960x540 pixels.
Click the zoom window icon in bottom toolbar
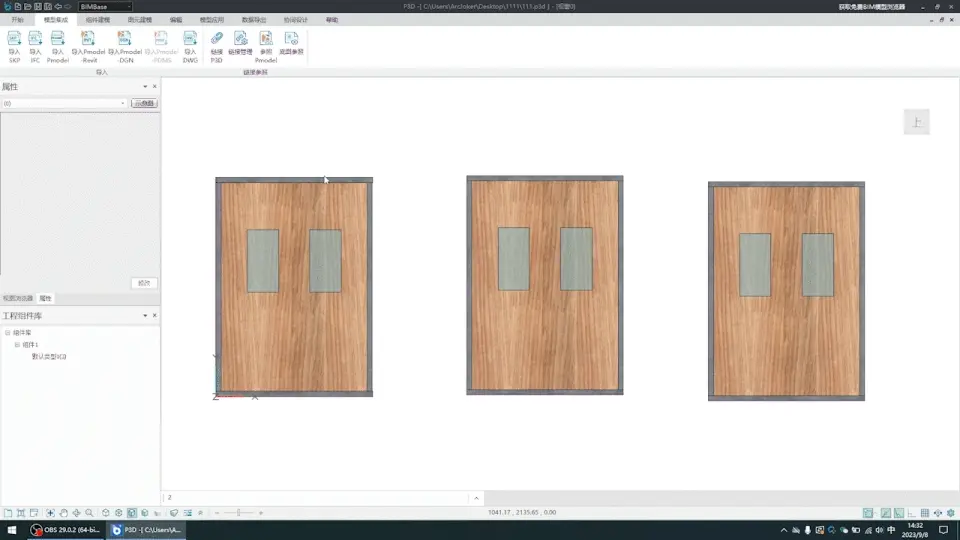pyautogui.click(x=50, y=513)
